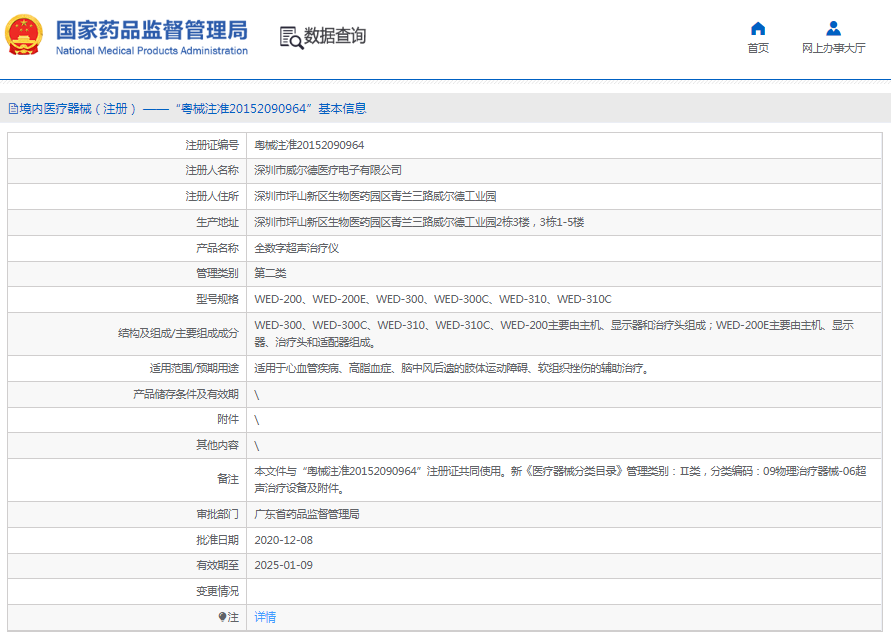The width and height of the screenshot is (891, 638).
Task: Click the 产品名称 label
Action: pyautogui.click(x=218, y=248)
